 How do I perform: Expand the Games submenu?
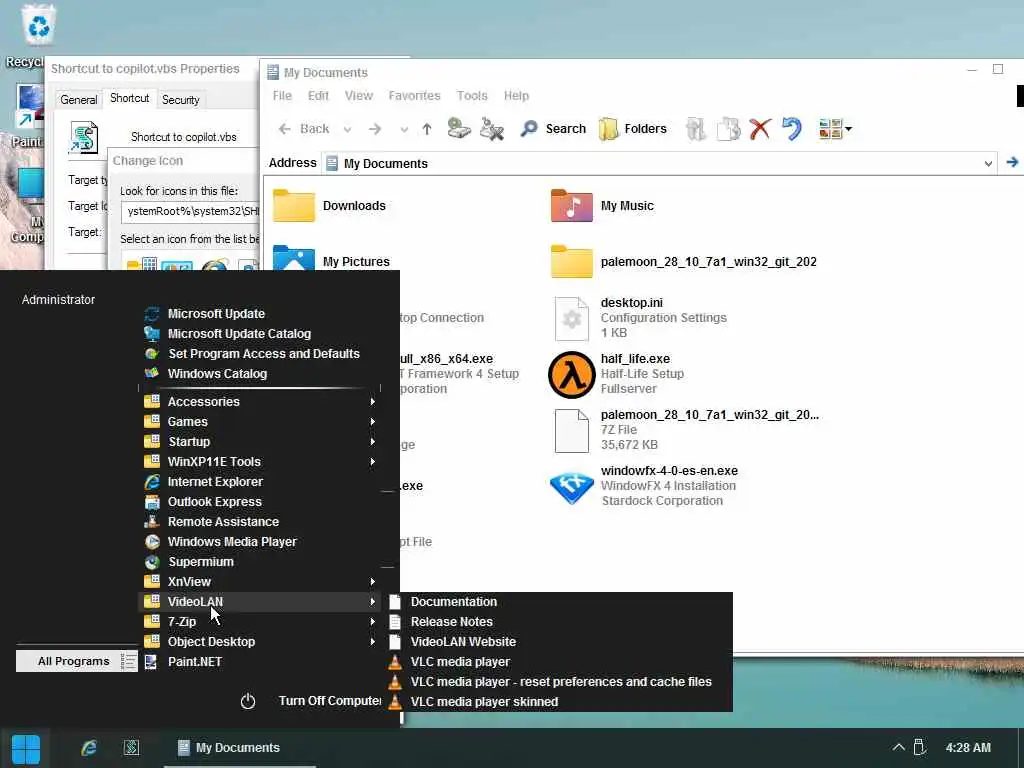point(260,422)
